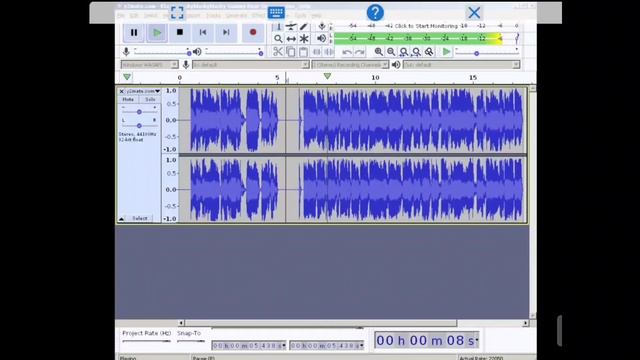640x360 pixels.
Task: Click the track Select button
Action: [140, 219]
